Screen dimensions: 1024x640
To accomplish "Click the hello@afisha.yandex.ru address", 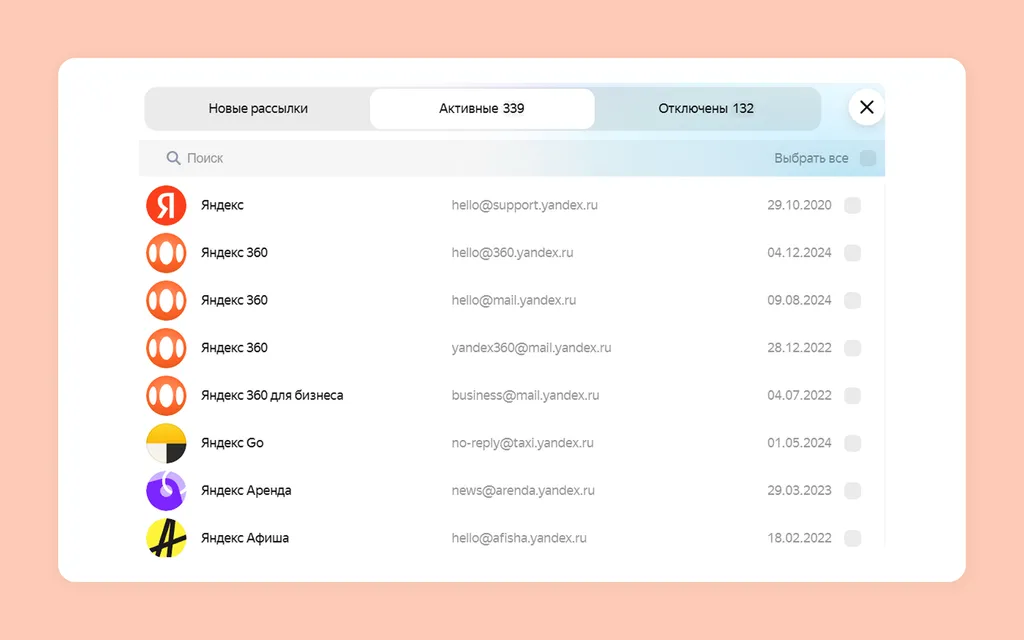I will coord(519,538).
